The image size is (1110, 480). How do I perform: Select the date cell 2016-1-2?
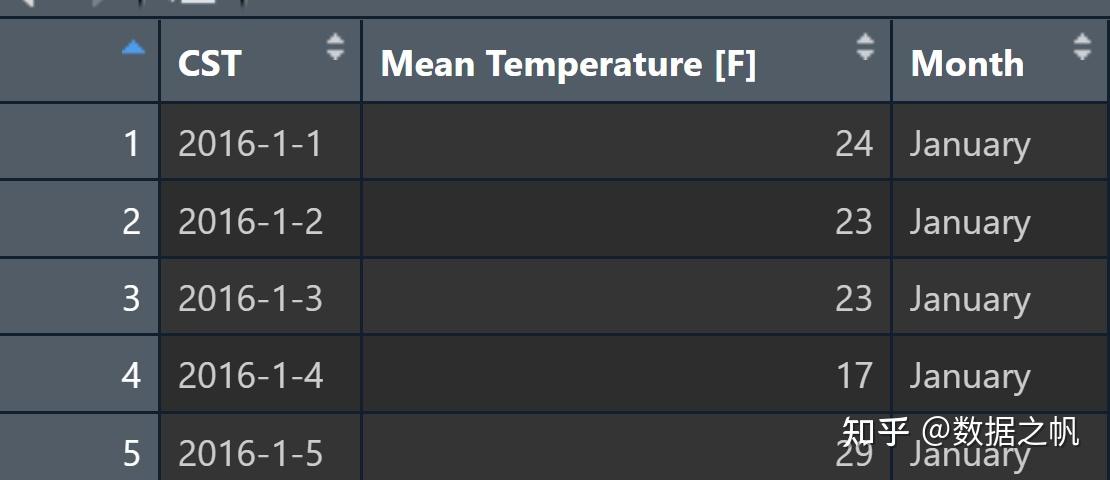(250, 221)
